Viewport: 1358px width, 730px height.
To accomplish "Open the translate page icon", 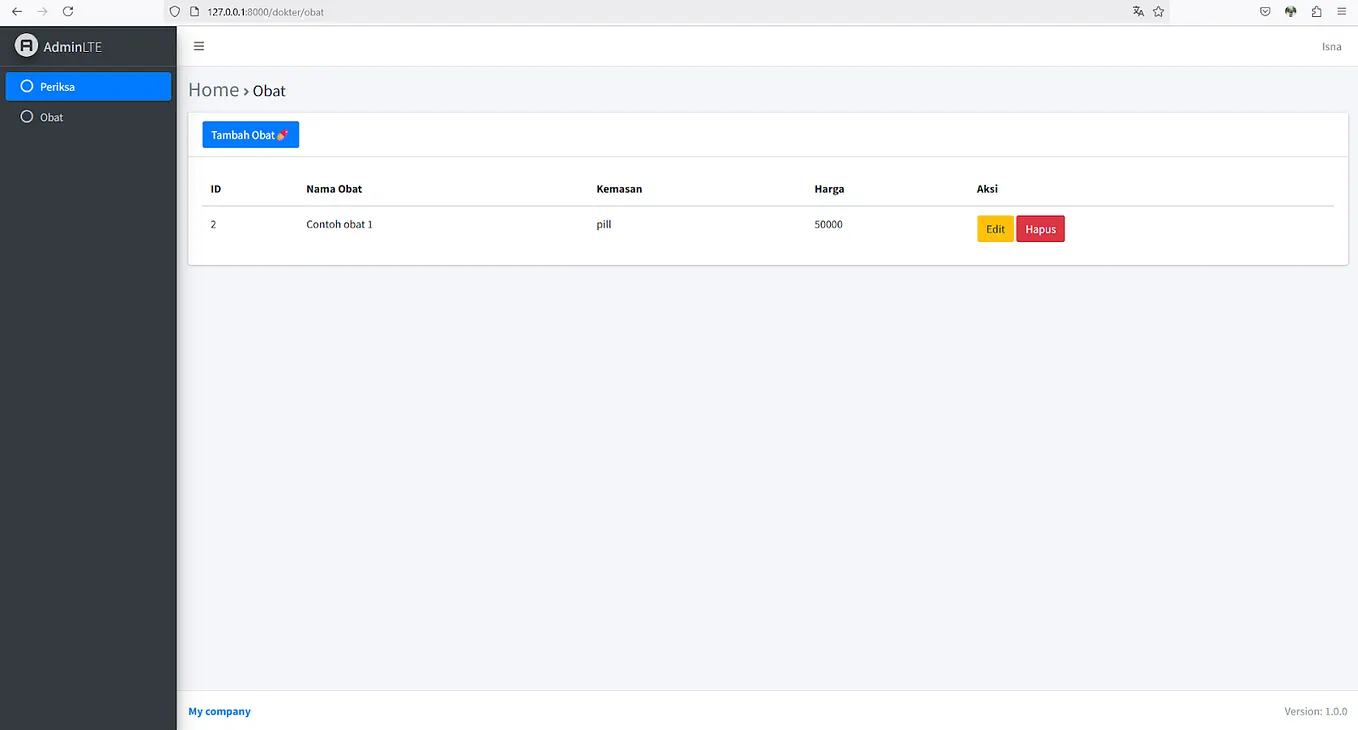I will (x=1138, y=11).
